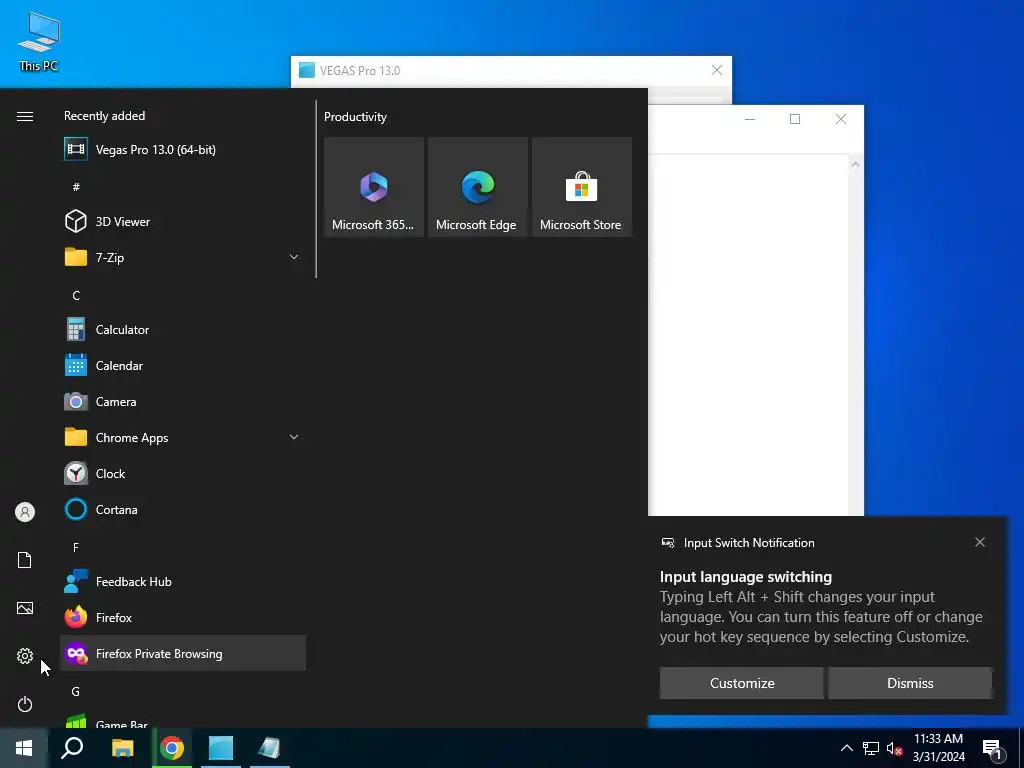Viewport: 1024px width, 768px height.
Task: Click the letter F section header
Action: tap(76, 548)
